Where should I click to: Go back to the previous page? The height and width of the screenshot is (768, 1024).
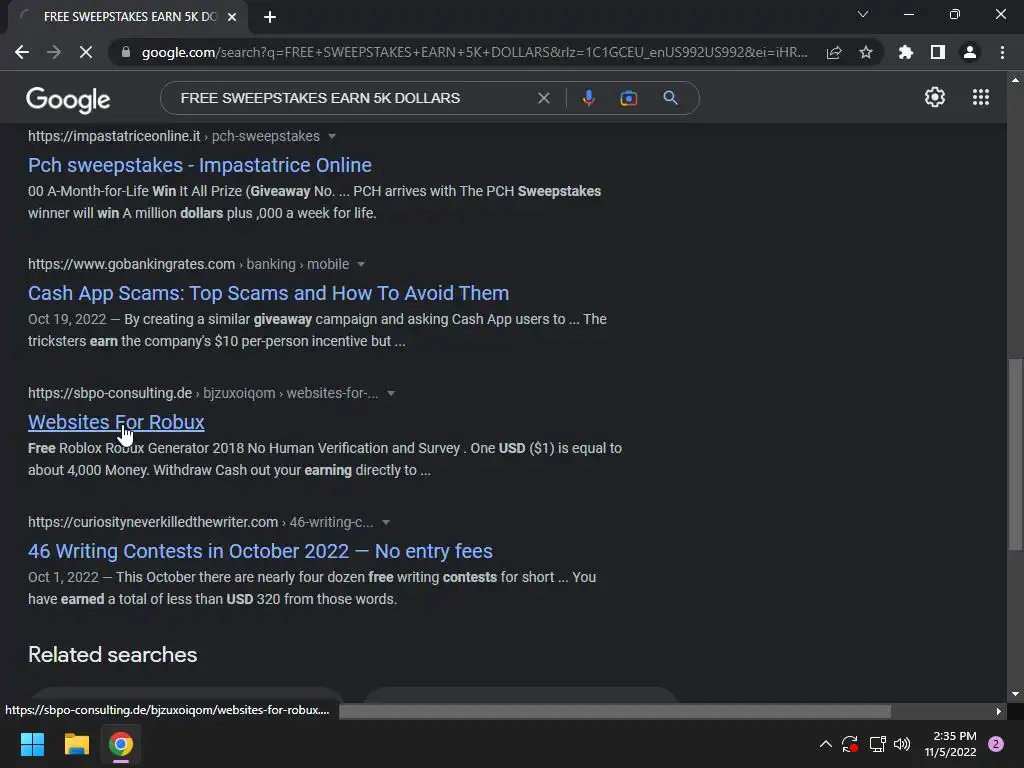(22, 52)
